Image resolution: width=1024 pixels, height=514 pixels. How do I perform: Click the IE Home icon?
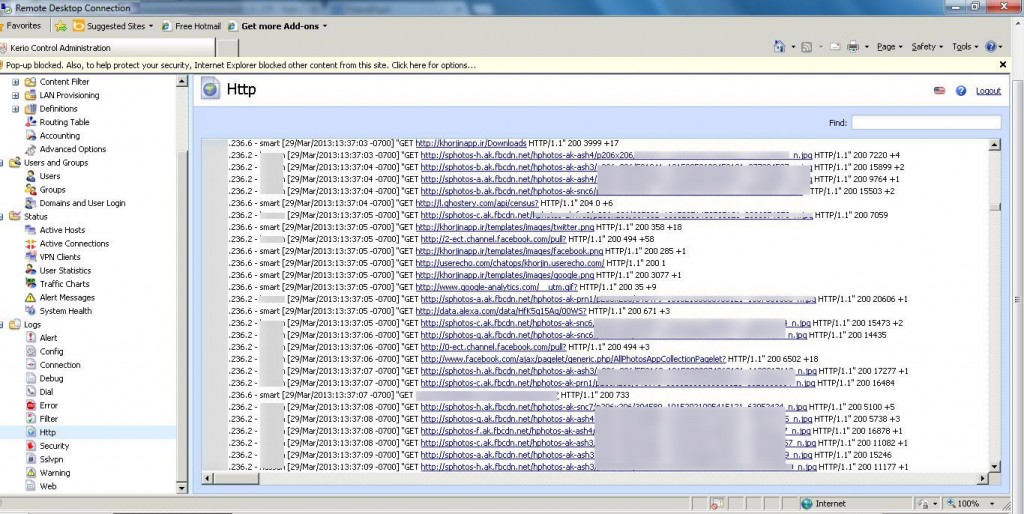click(779, 47)
